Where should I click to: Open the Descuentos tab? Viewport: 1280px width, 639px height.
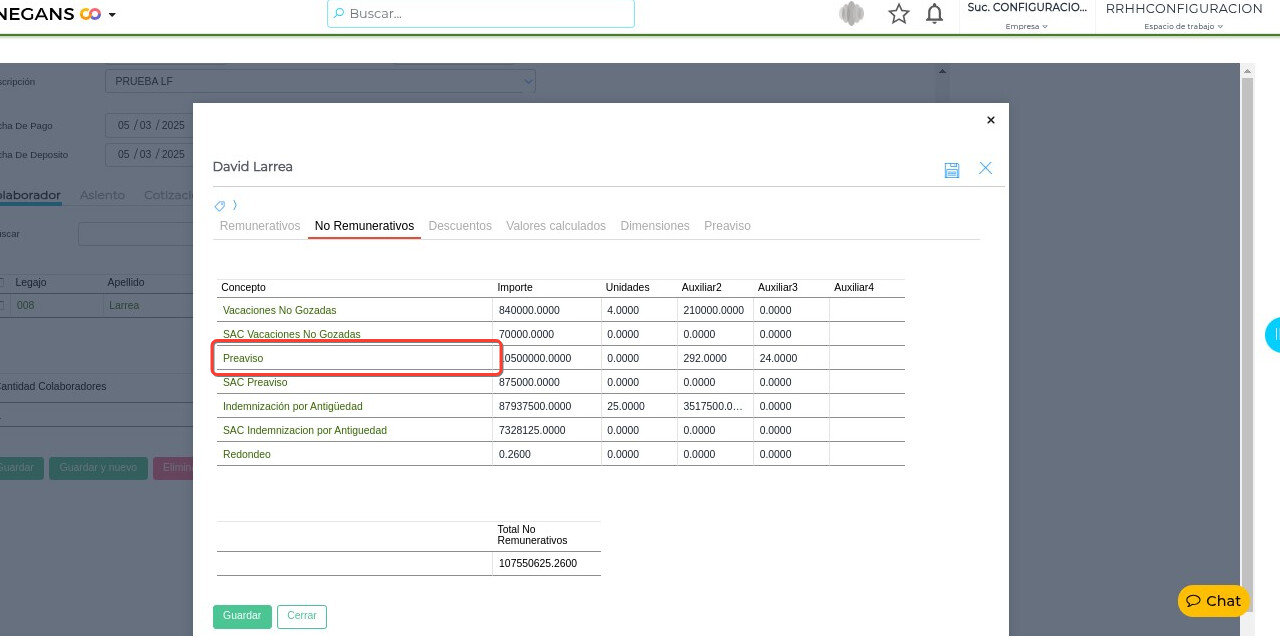tap(460, 226)
